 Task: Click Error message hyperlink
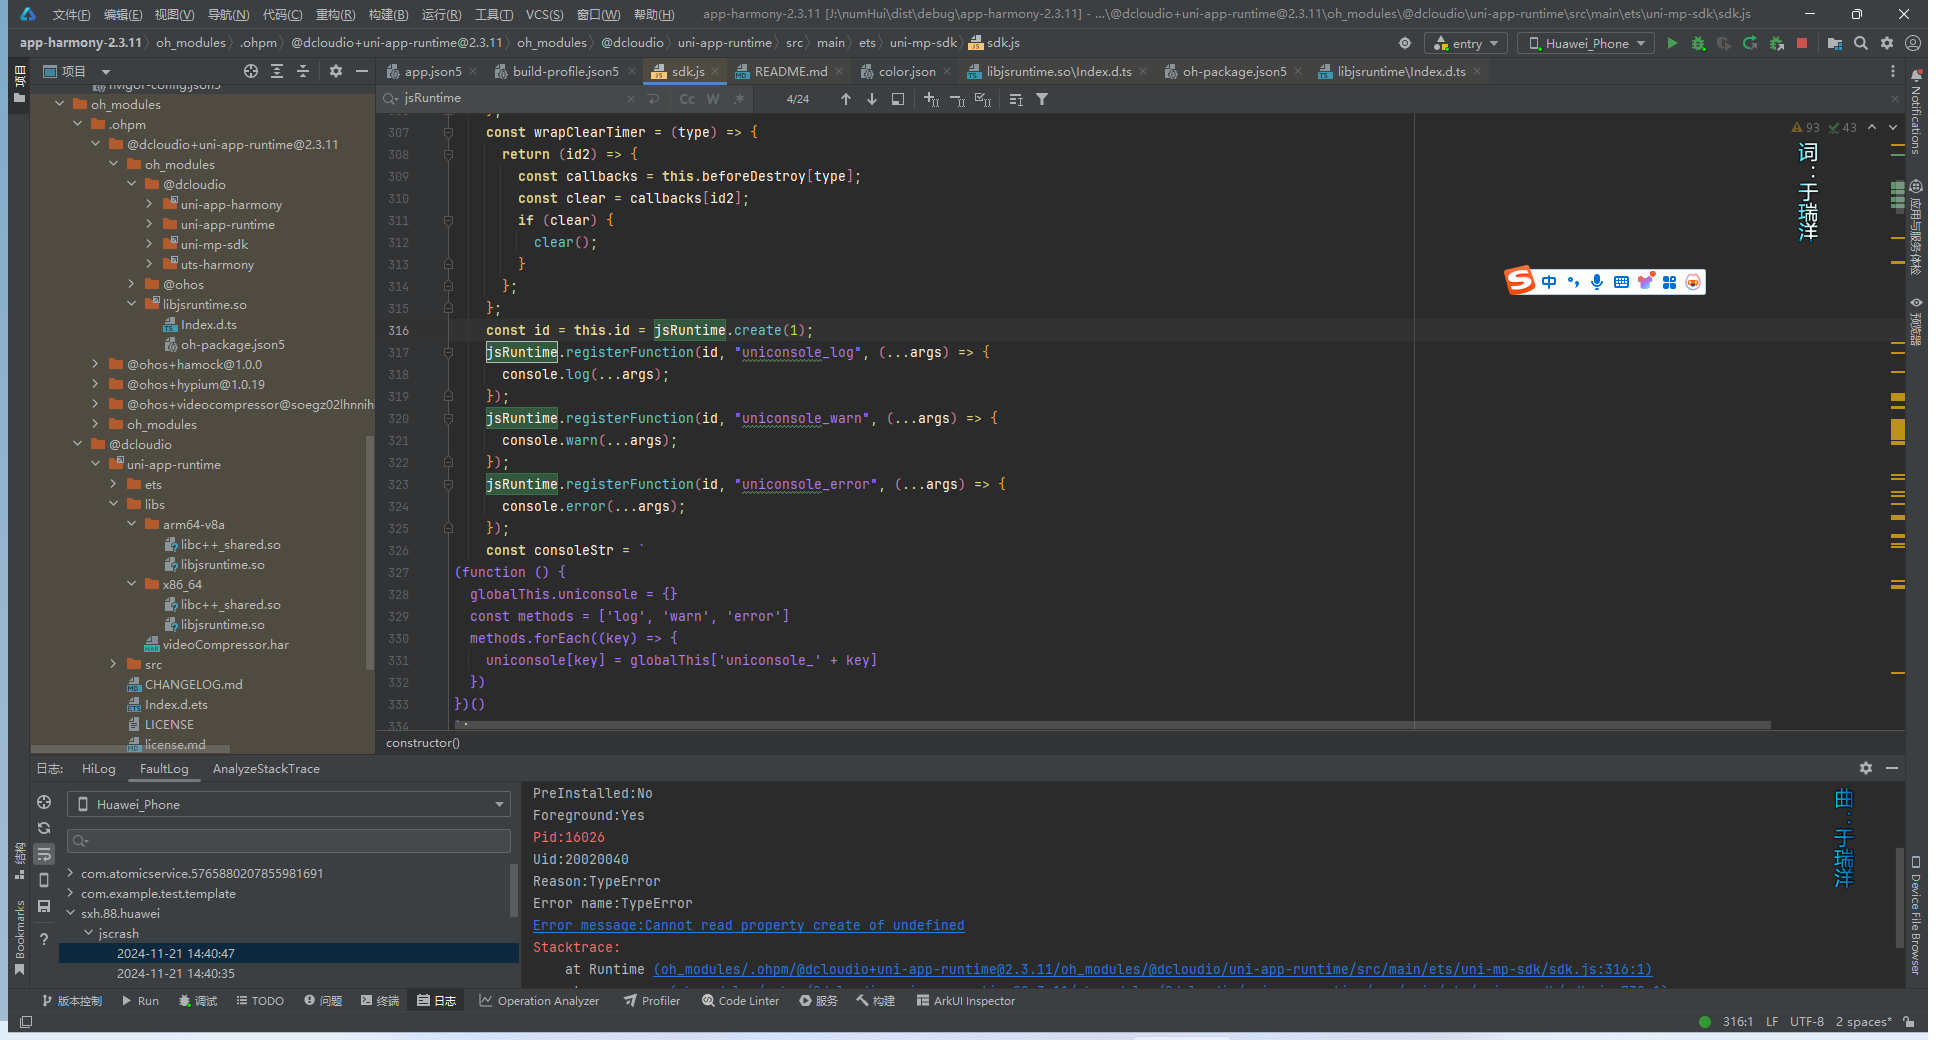pyautogui.click(x=749, y=925)
